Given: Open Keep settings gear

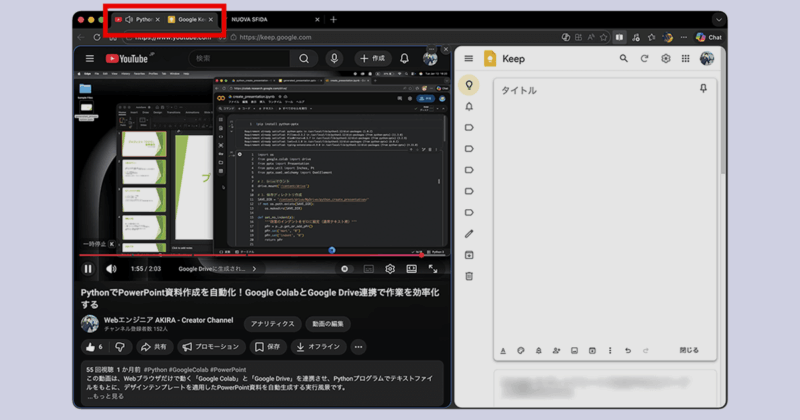Looking at the screenshot, I should tap(665, 59).
